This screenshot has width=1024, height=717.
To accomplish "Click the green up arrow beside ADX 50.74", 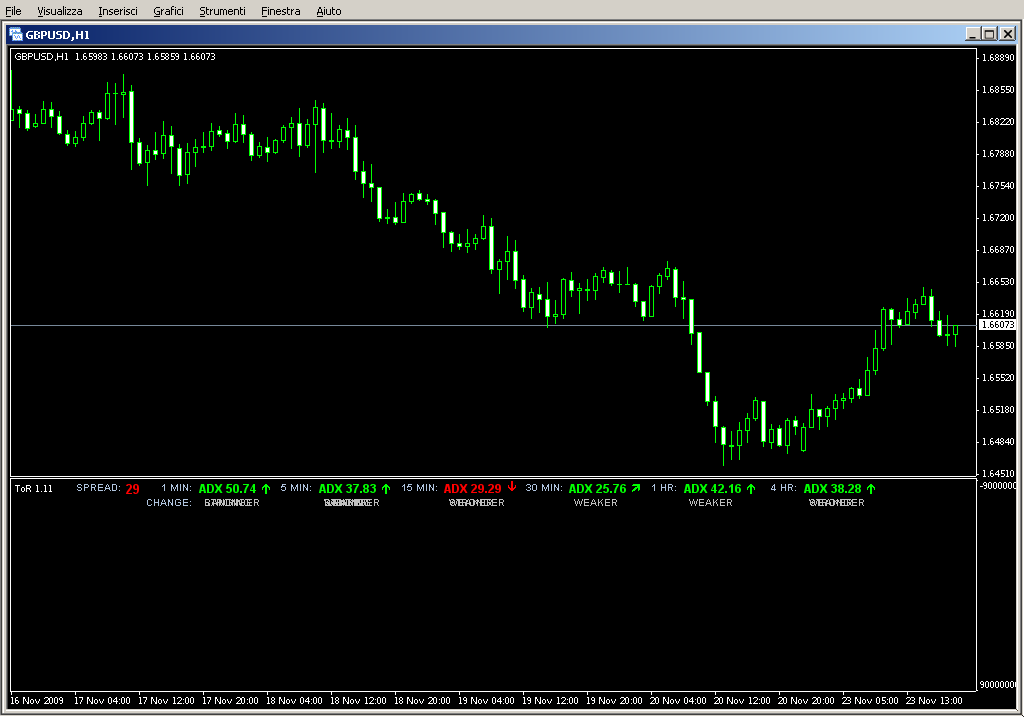I will (266, 489).
